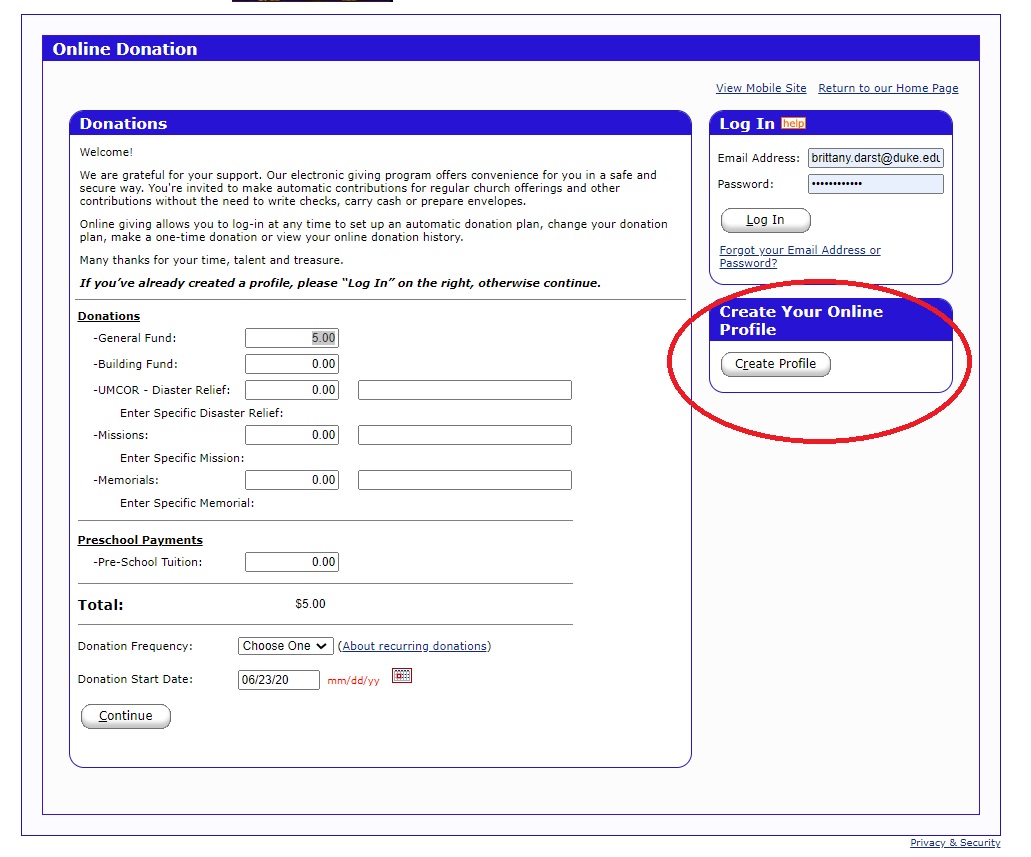Screen dimensions: 1031x857
Task: Open the calendar date picker icon
Action: 402,676
